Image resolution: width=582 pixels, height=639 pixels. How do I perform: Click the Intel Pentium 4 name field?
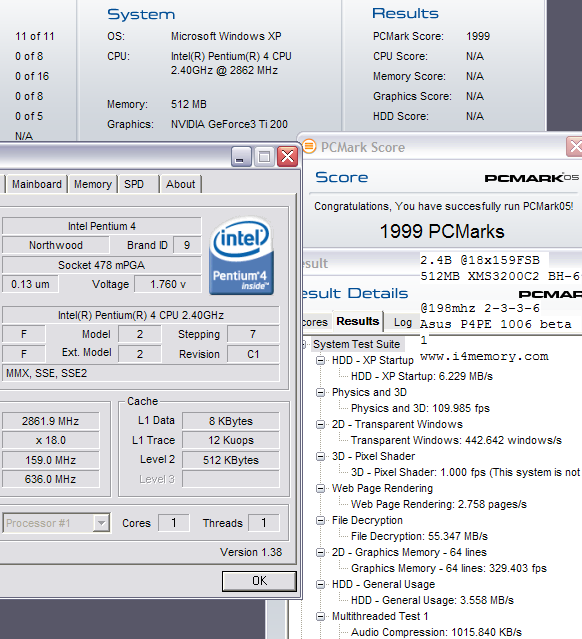click(101, 226)
